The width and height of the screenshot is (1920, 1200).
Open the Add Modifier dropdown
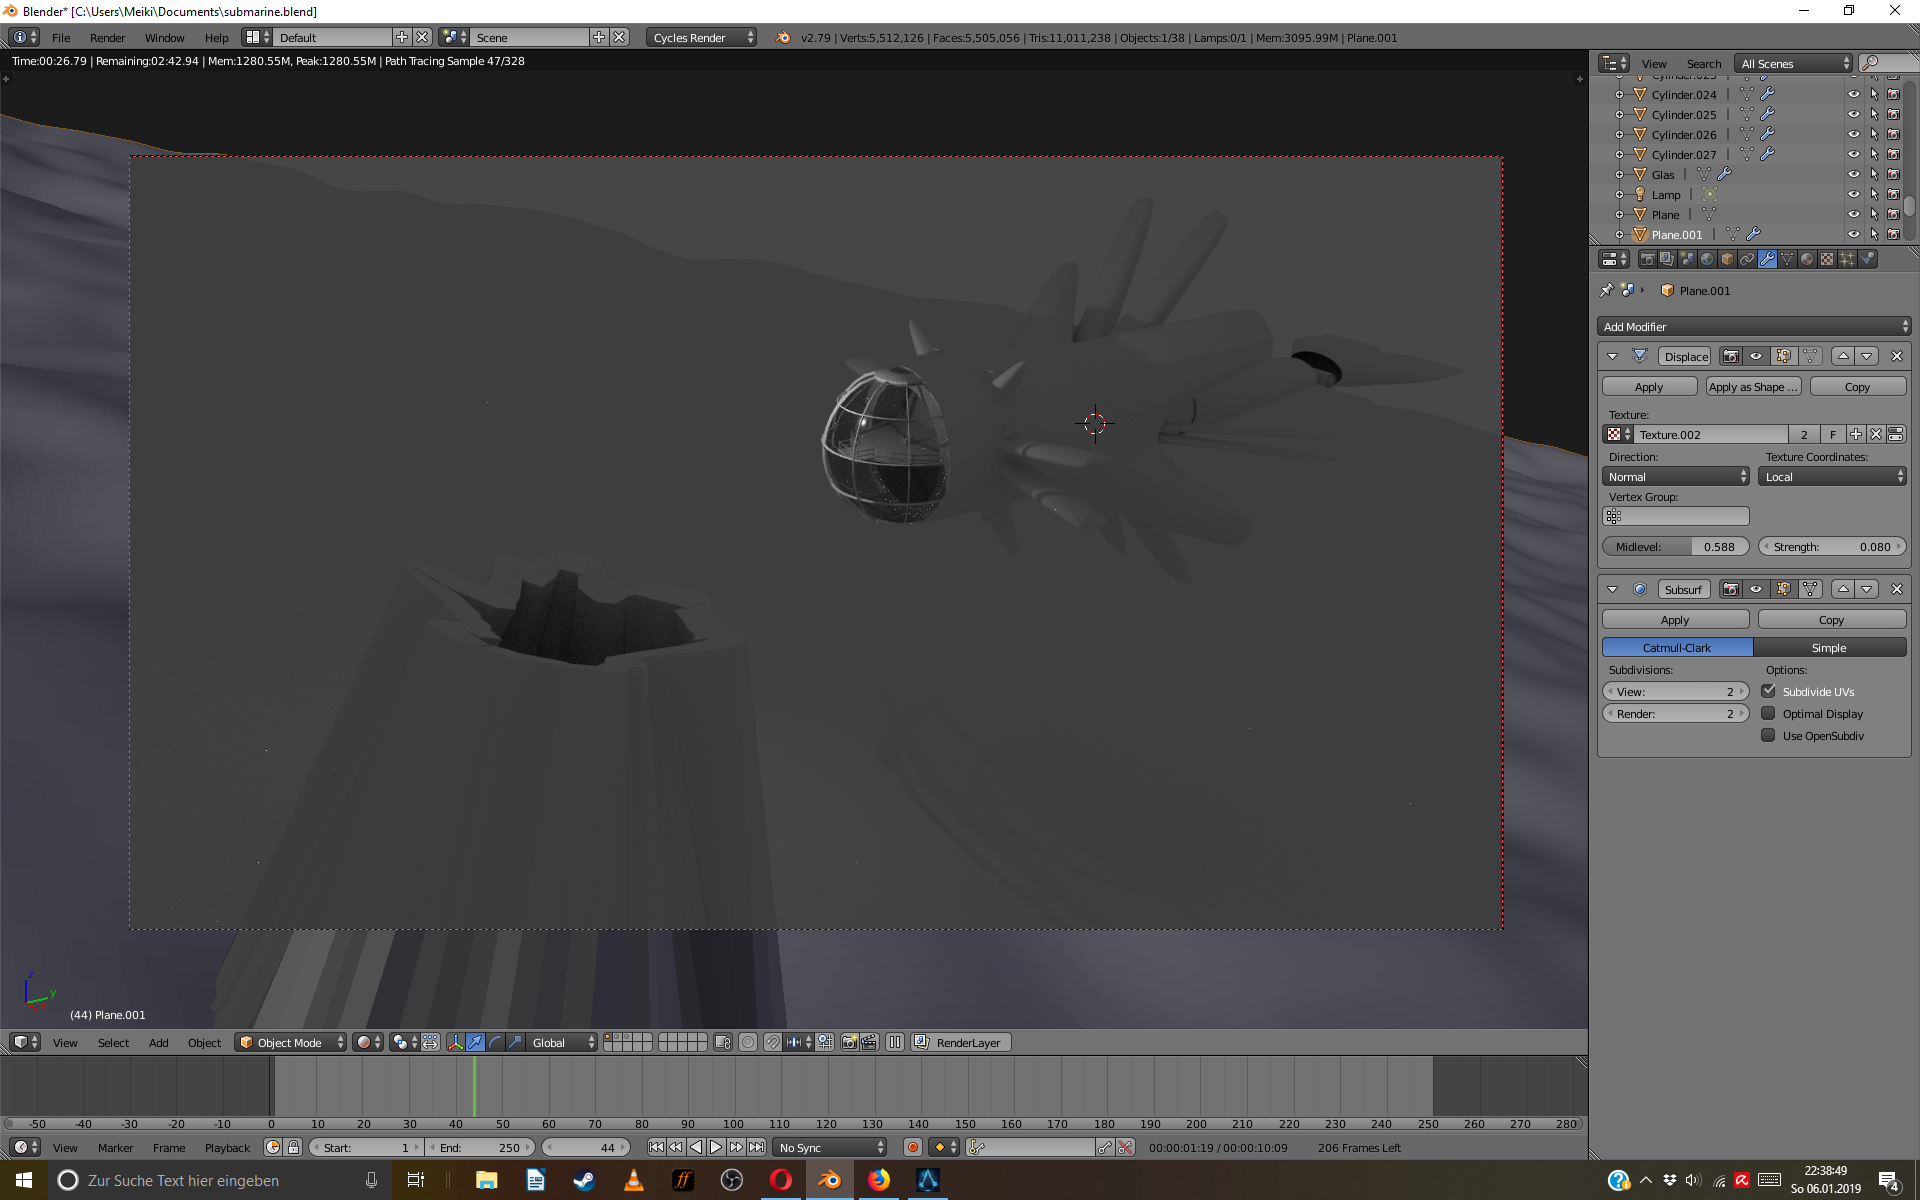pos(1755,326)
